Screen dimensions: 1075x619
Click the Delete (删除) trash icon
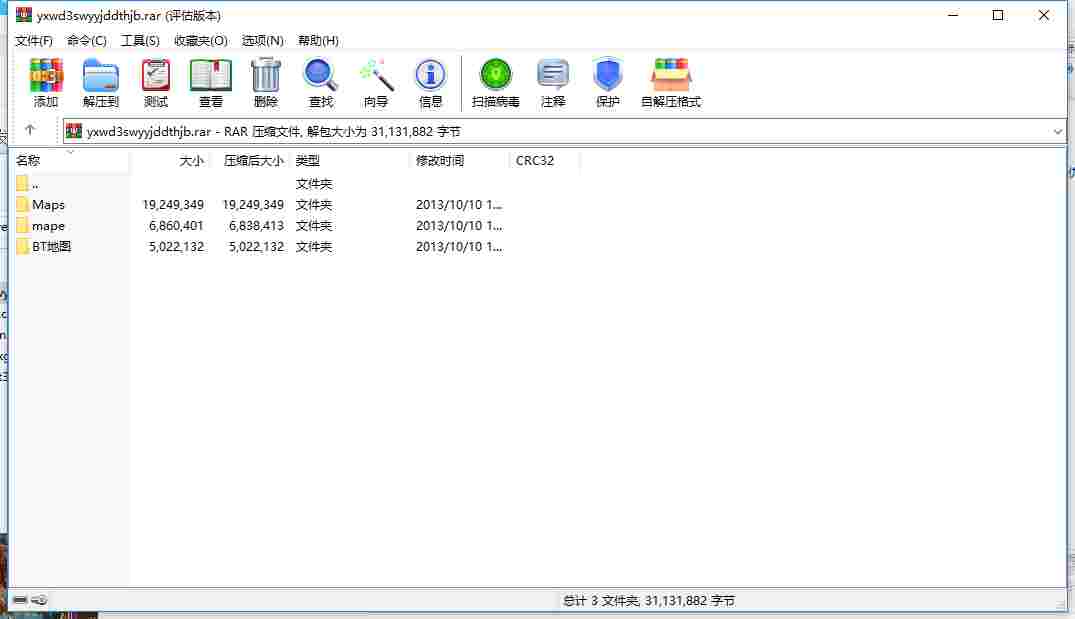coord(266,75)
